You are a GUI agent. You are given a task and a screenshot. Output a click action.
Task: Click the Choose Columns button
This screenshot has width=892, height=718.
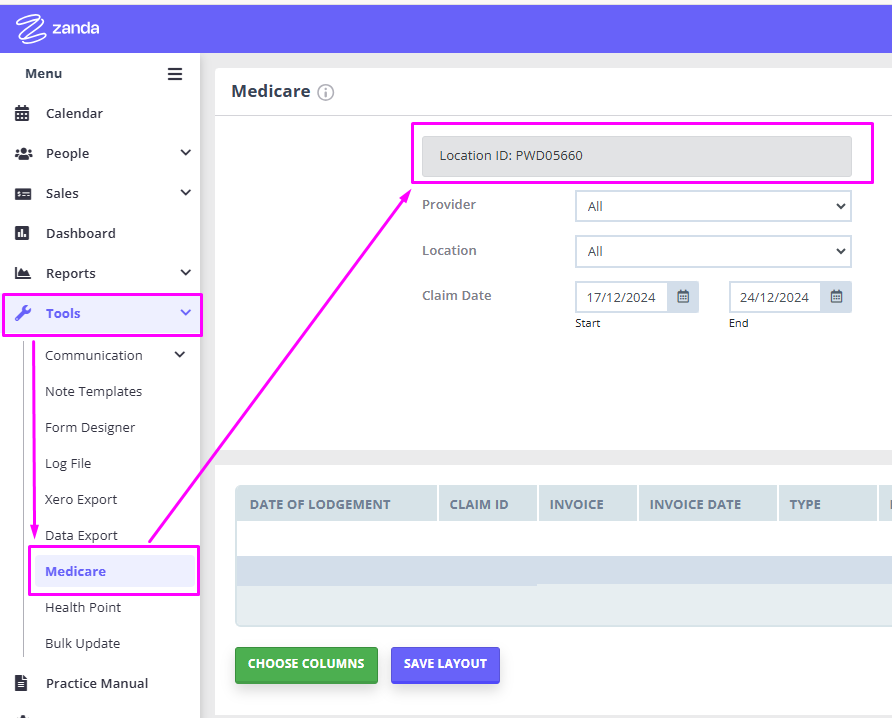click(306, 665)
